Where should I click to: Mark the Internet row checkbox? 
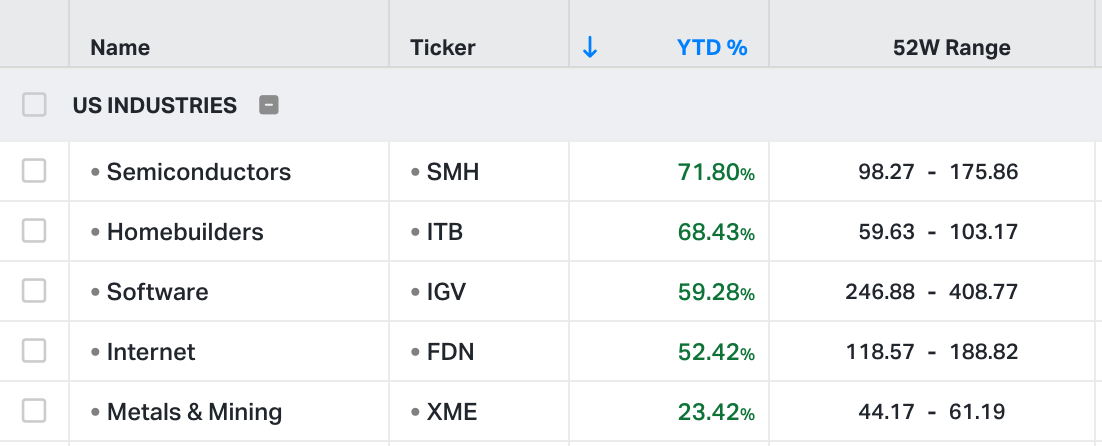[34, 352]
